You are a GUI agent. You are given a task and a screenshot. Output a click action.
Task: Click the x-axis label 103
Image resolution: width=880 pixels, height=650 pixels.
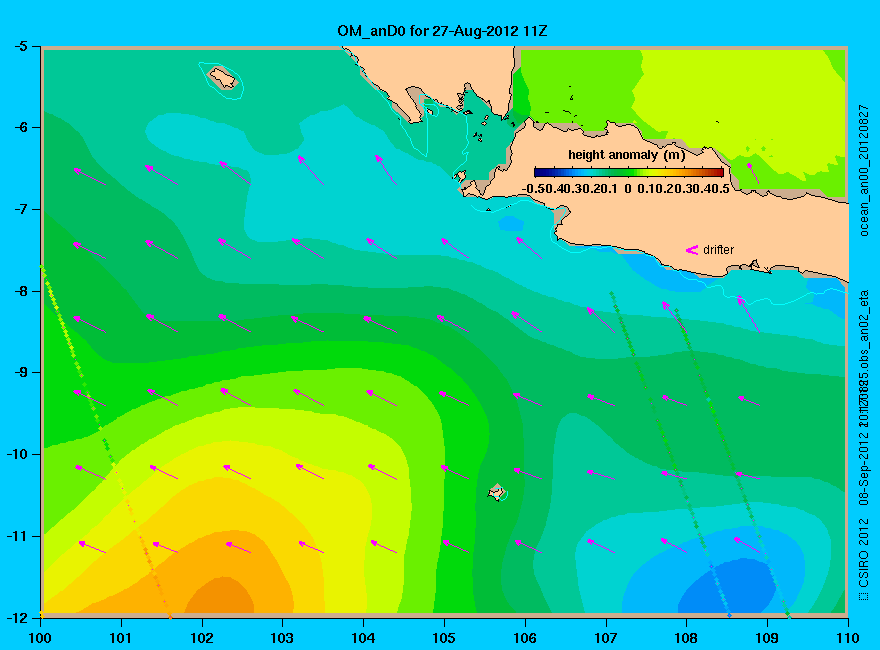pos(282,638)
